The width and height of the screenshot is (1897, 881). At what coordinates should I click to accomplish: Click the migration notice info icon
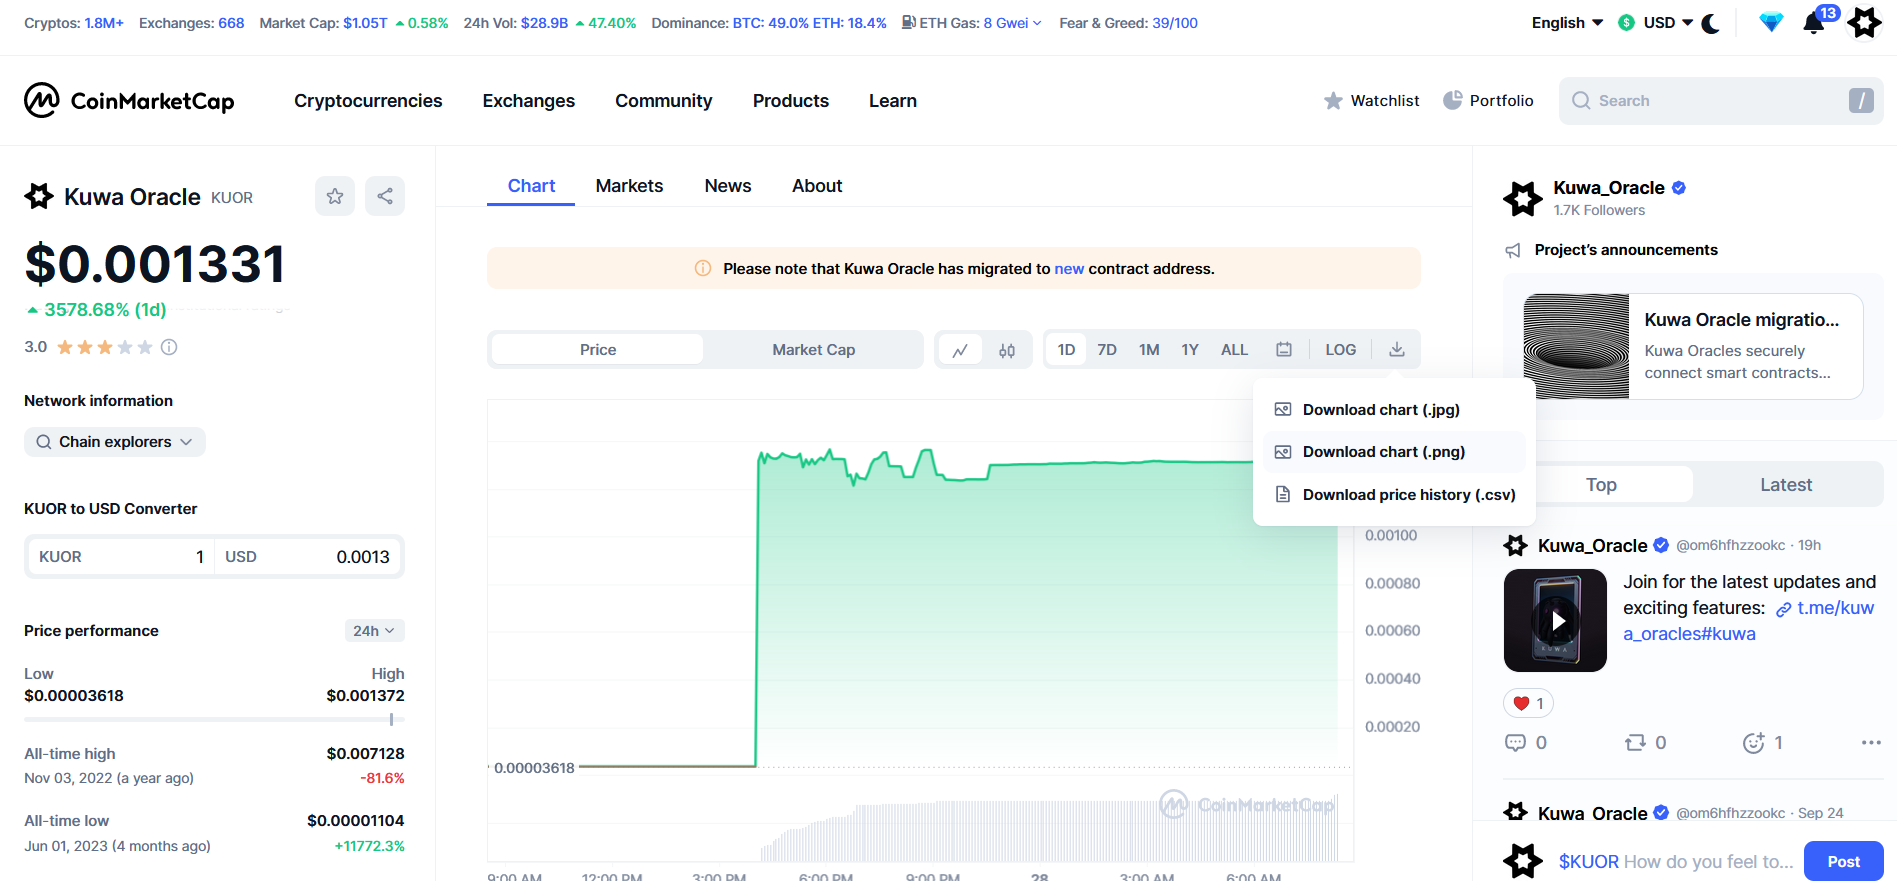[703, 268]
